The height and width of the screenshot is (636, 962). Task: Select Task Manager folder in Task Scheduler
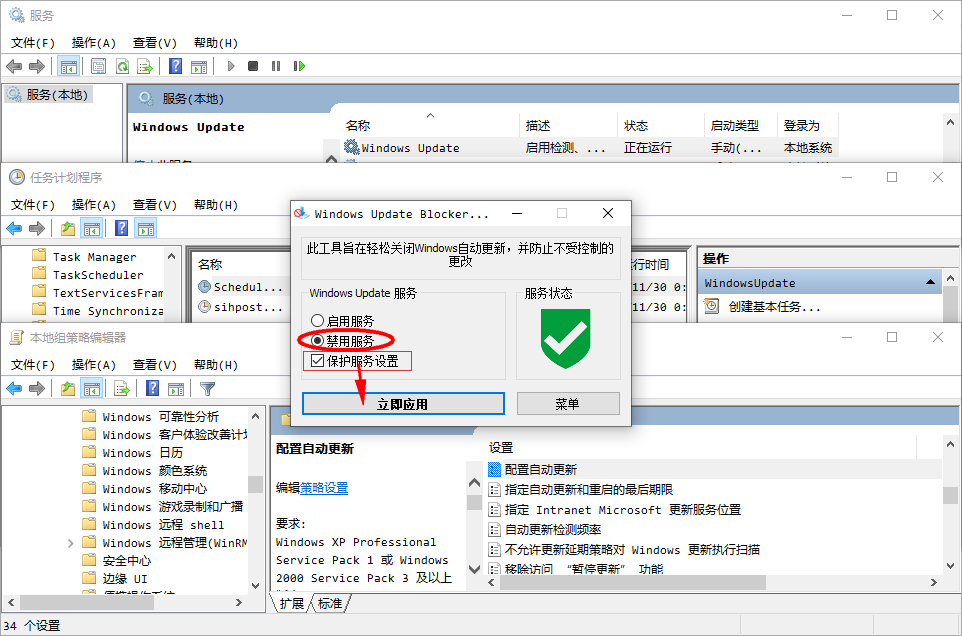pos(94,257)
